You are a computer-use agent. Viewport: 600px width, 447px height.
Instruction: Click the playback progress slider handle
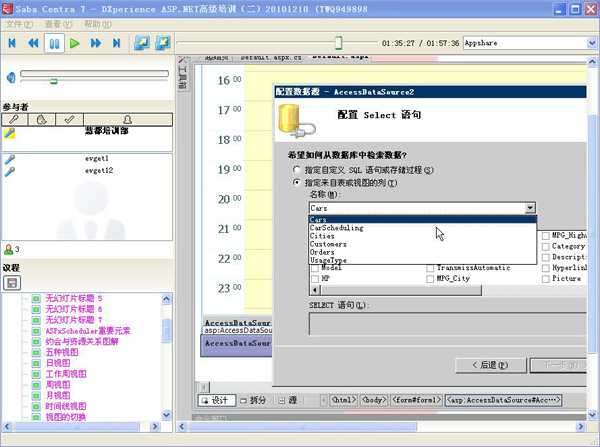(339, 43)
